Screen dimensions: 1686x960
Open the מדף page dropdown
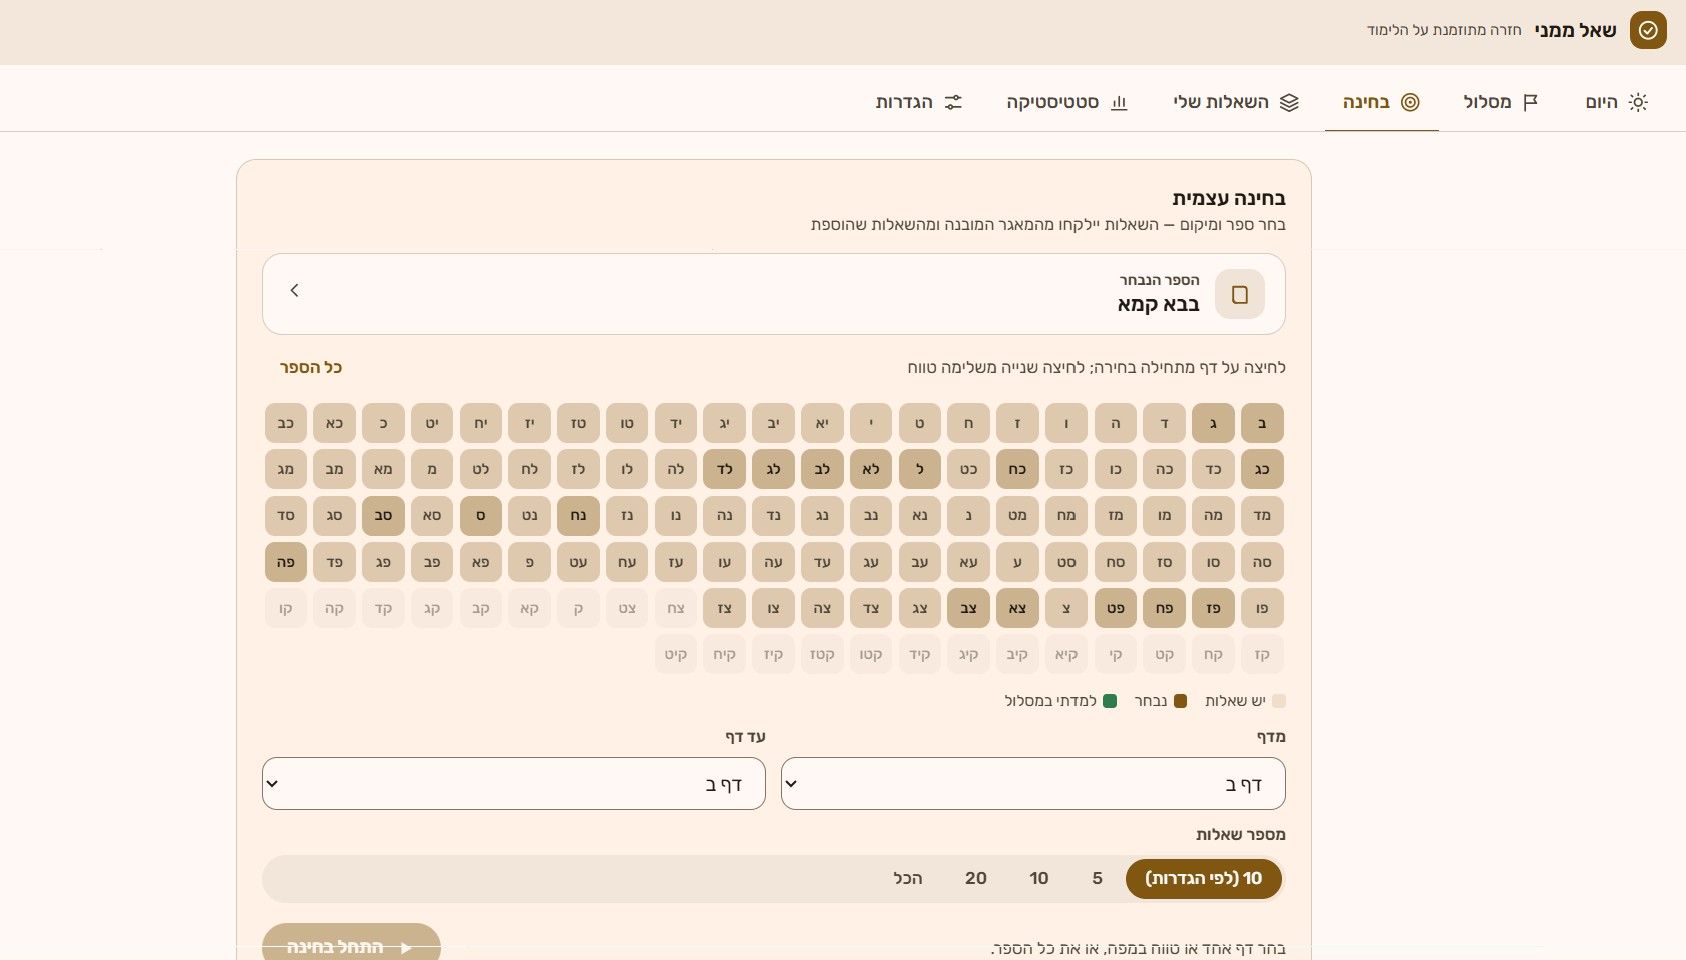point(1033,784)
